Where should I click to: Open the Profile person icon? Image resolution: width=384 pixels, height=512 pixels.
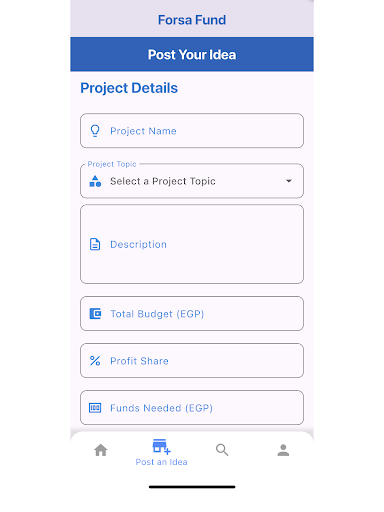click(283, 450)
